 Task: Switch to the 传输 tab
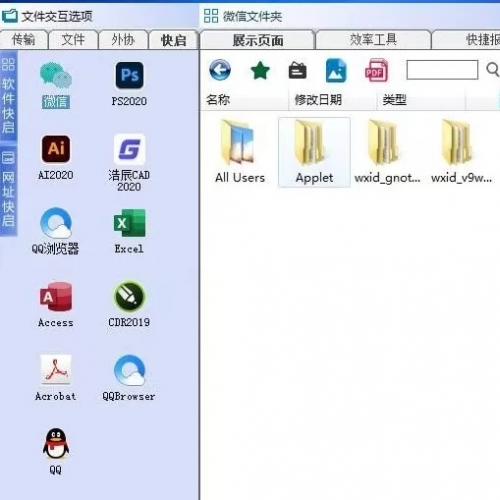(24, 40)
